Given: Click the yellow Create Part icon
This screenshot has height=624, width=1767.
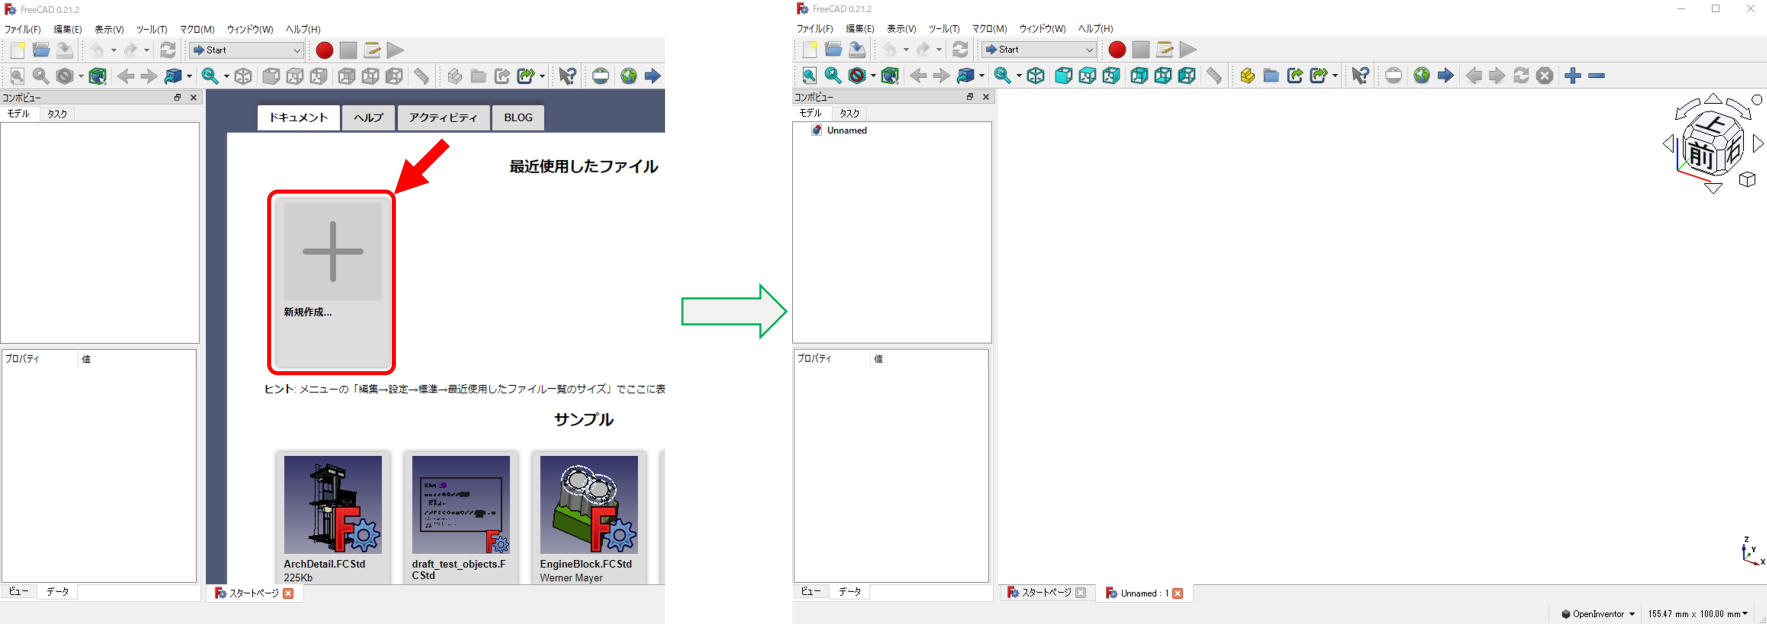Looking at the screenshot, I should tap(1246, 76).
